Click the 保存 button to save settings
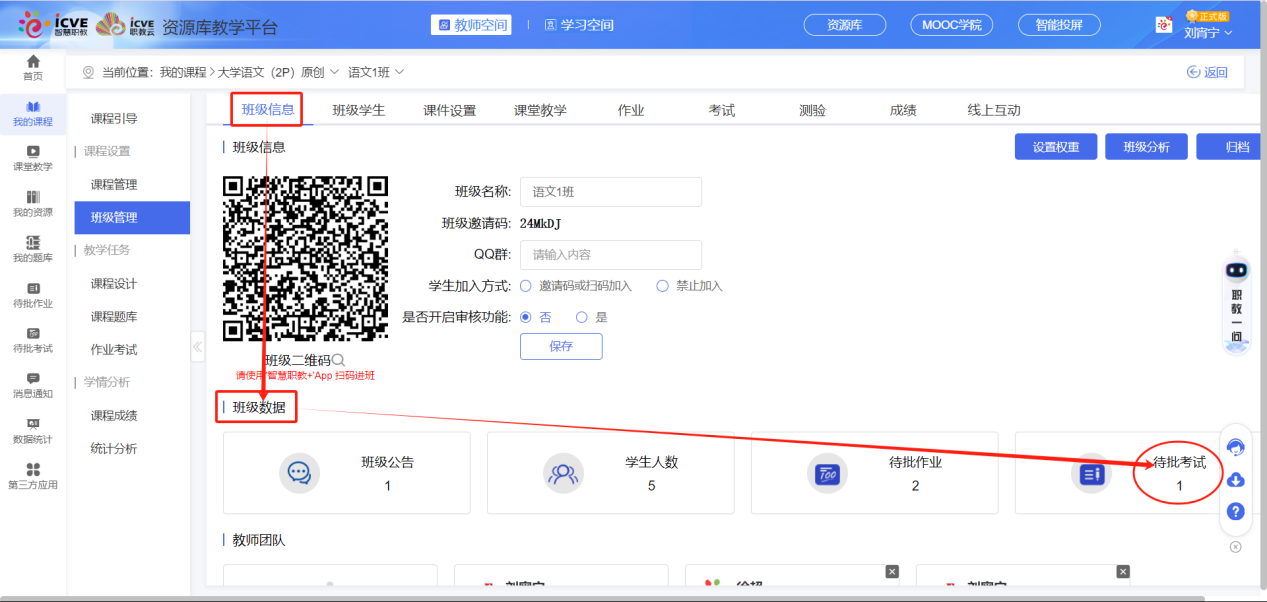This screenshot has height=602, width=1267. pyautogui.click(x=561, y=346)
